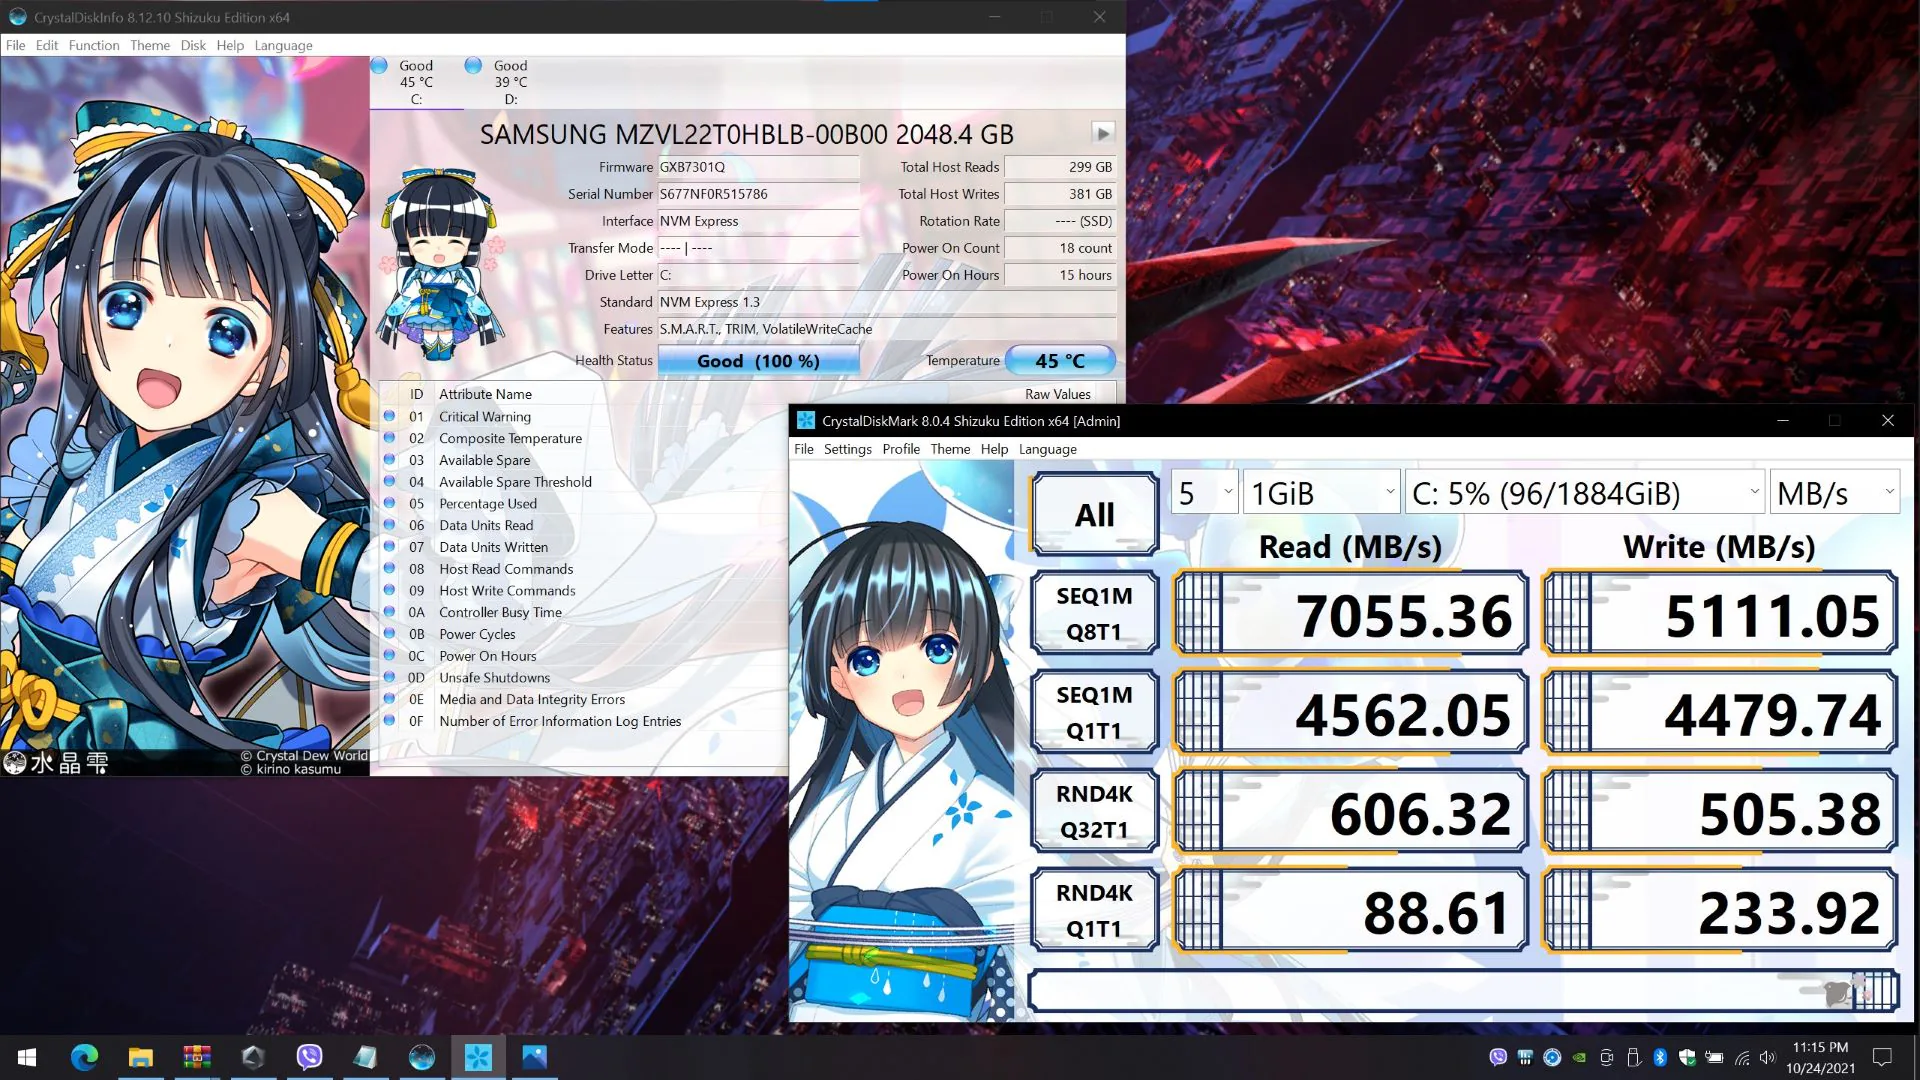Select the Percentage Used attribute row
Screen dimensions: 1920x1080
tap(583, 503)
